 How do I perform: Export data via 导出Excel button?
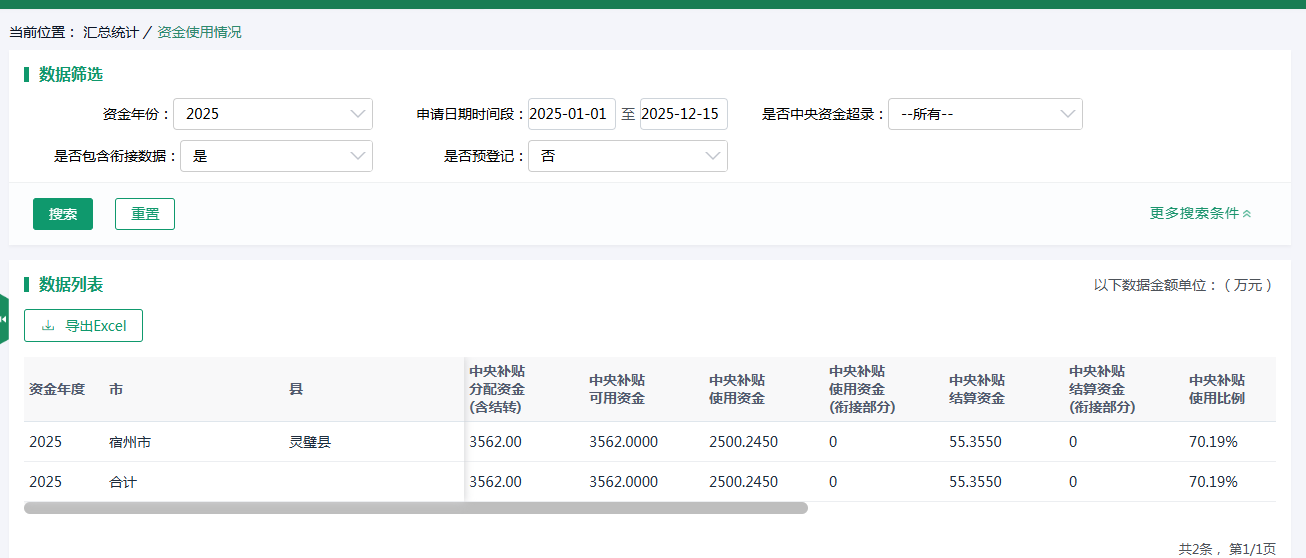coord(84,326)
